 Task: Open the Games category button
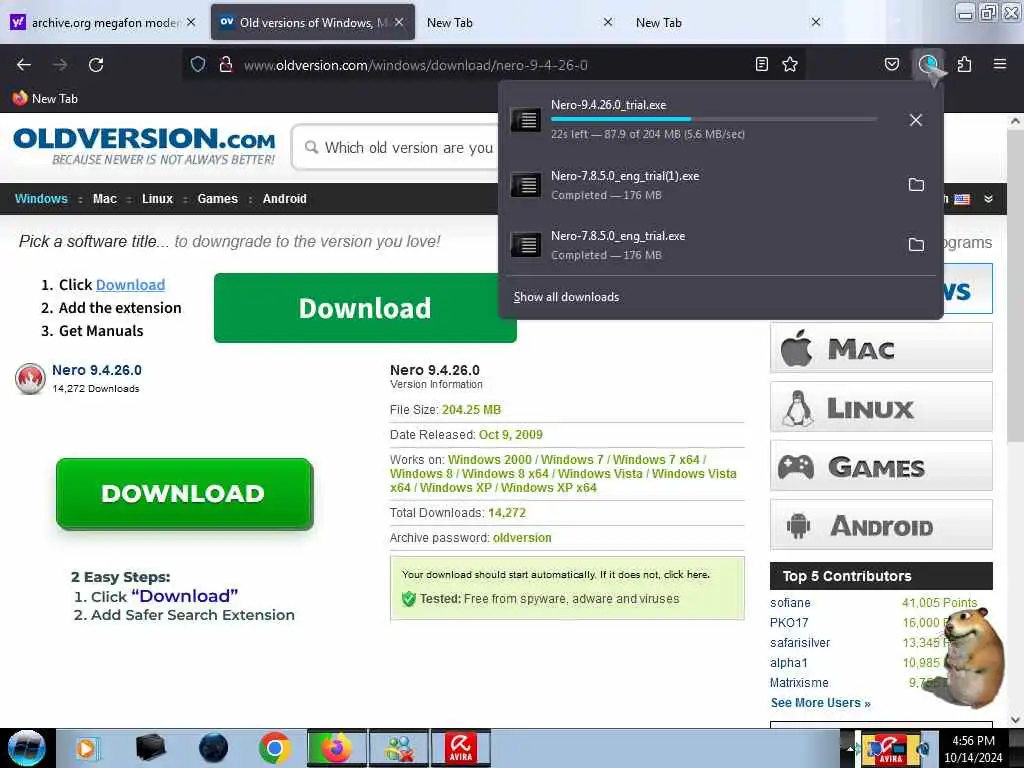881,466
